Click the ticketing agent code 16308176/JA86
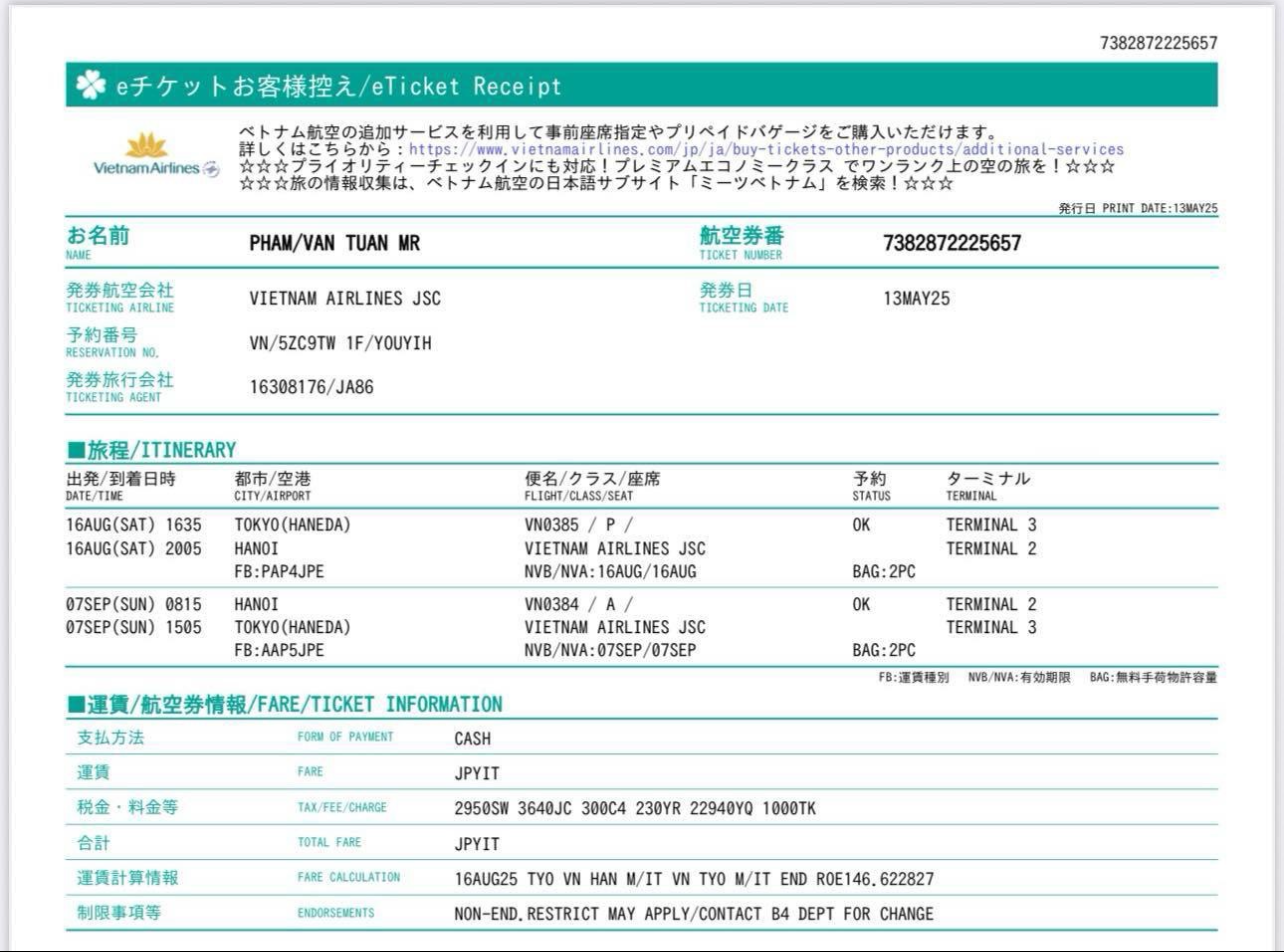 311,387
